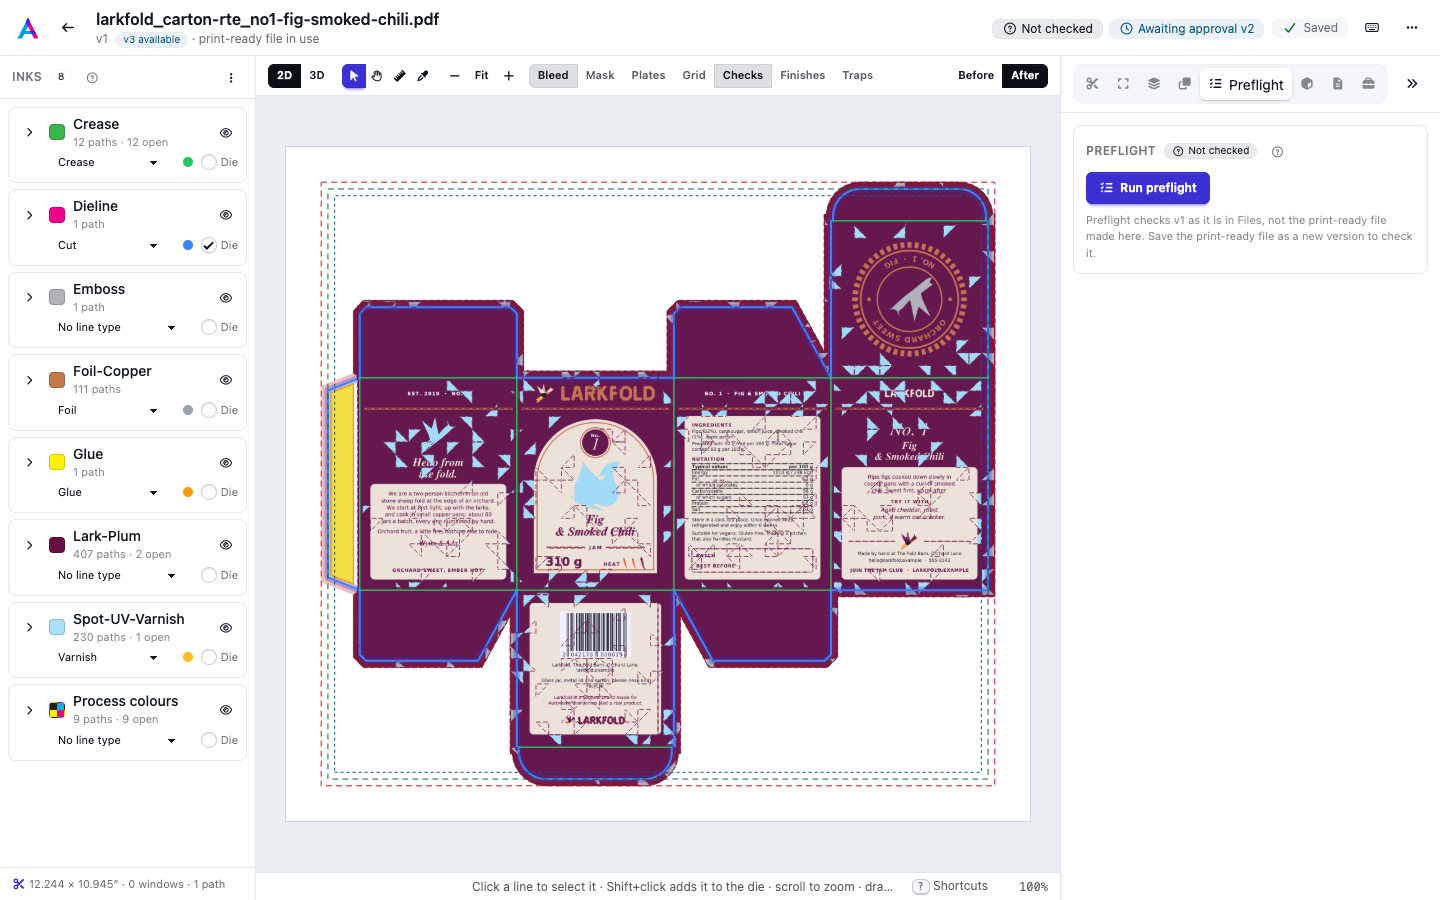Open the scissors panel in right toolbar
The height and width of the screenshot is (900, 1440).
[x=1092, y=84]
